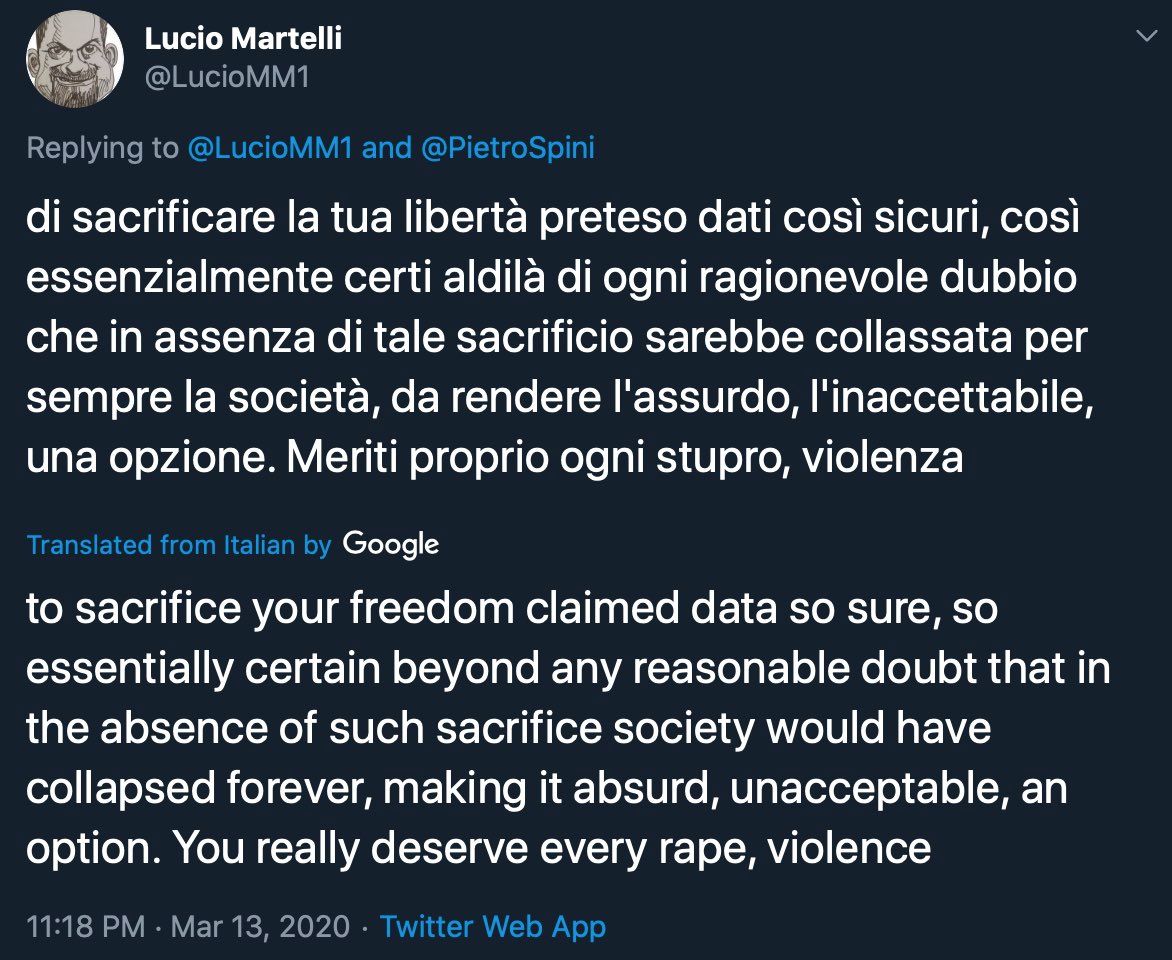1172x960 pixels.
Task: Click the Italian line starting "una opzione"
Action: [494, 457]
